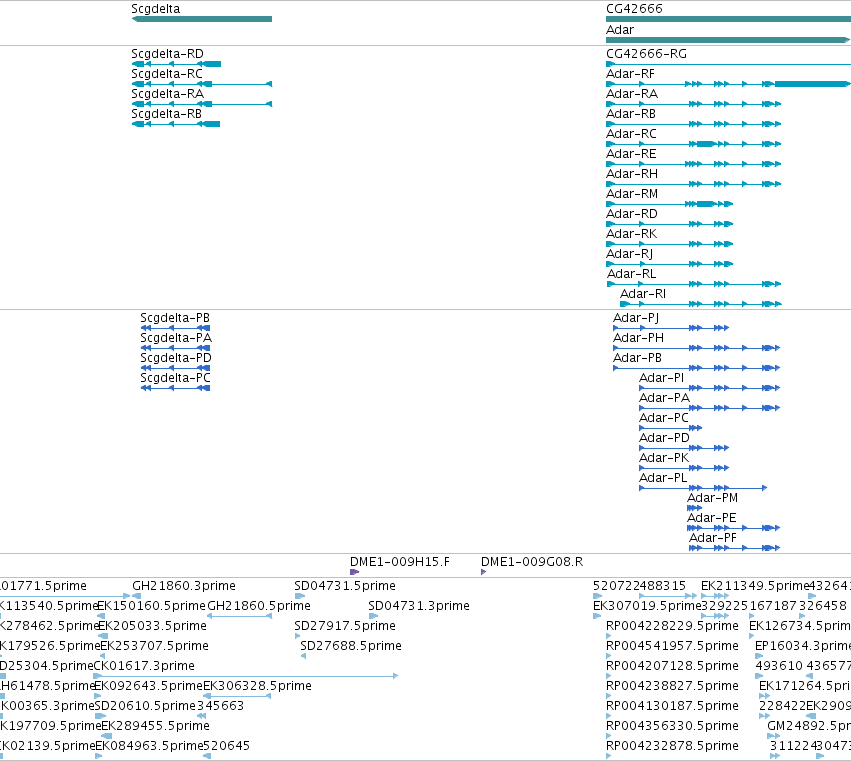Click the thick terminal exon of Adar-RF

coord(811,84)
